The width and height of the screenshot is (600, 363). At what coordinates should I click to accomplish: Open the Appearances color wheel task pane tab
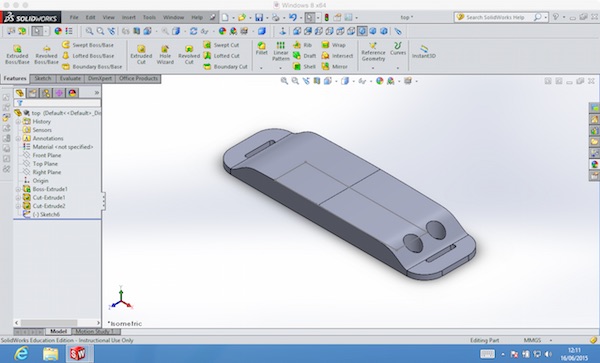[594, 164]
